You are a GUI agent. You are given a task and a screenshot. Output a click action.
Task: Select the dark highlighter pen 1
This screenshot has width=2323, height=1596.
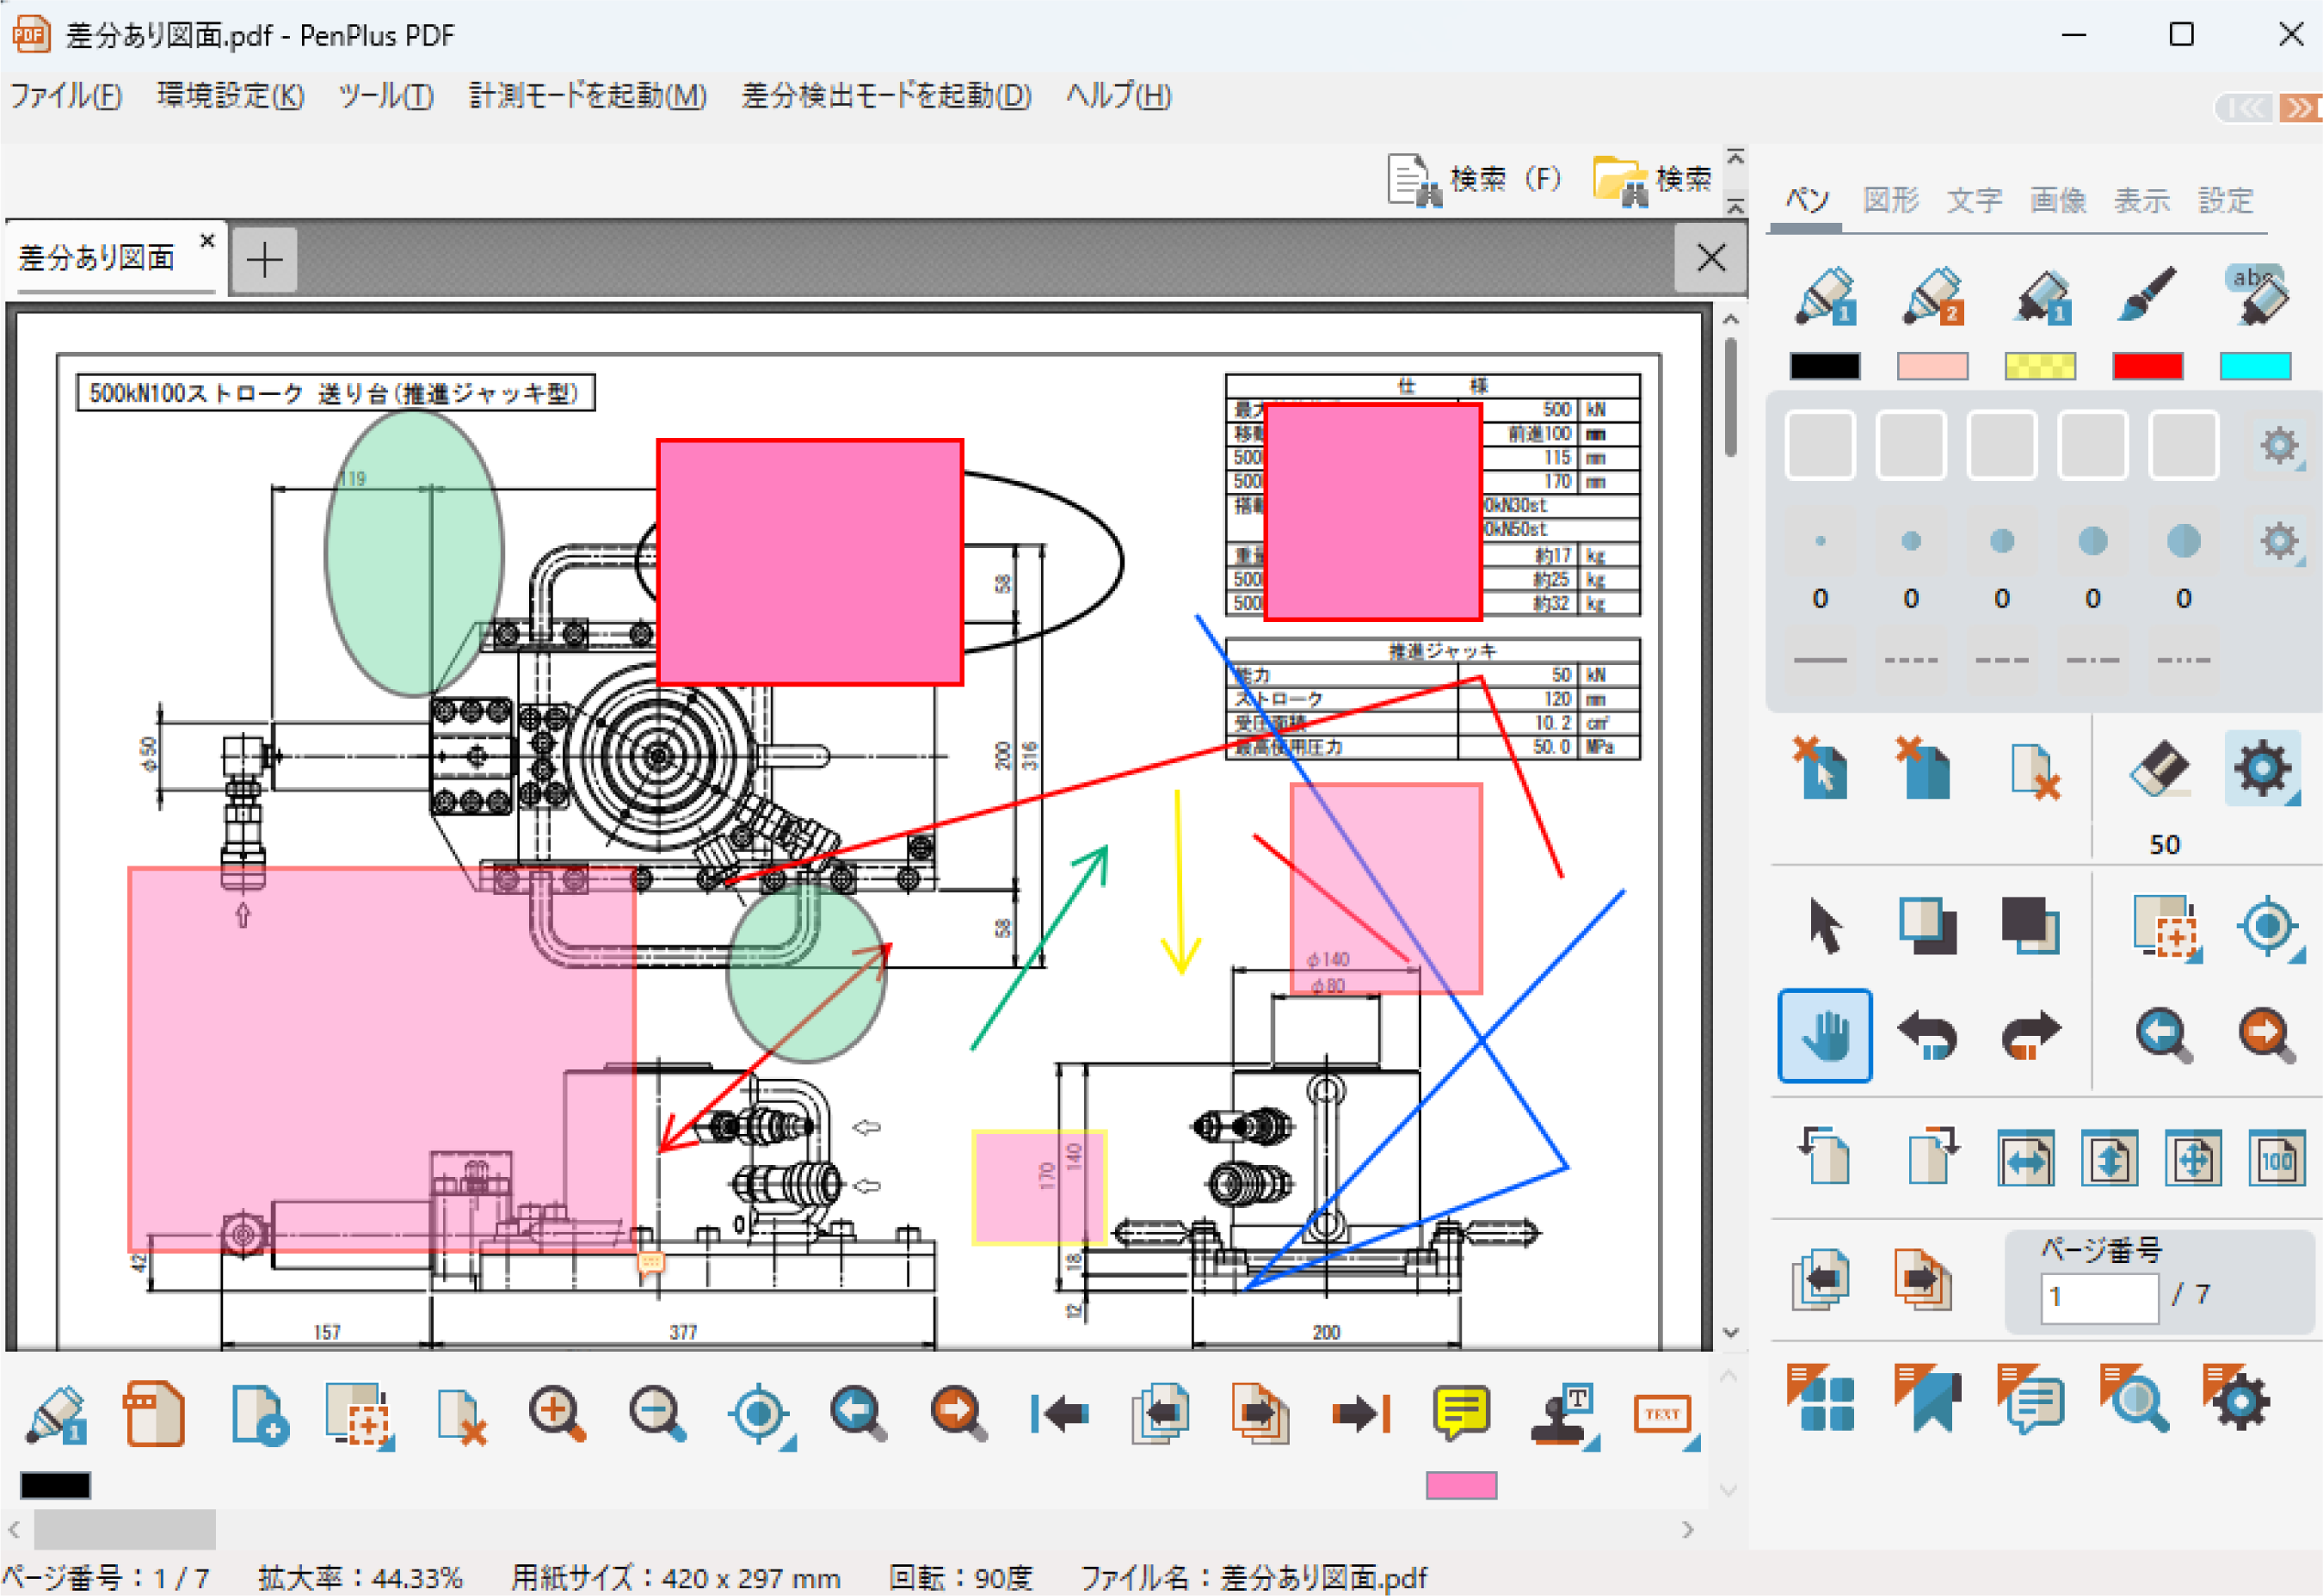[x=2040, y=296]
